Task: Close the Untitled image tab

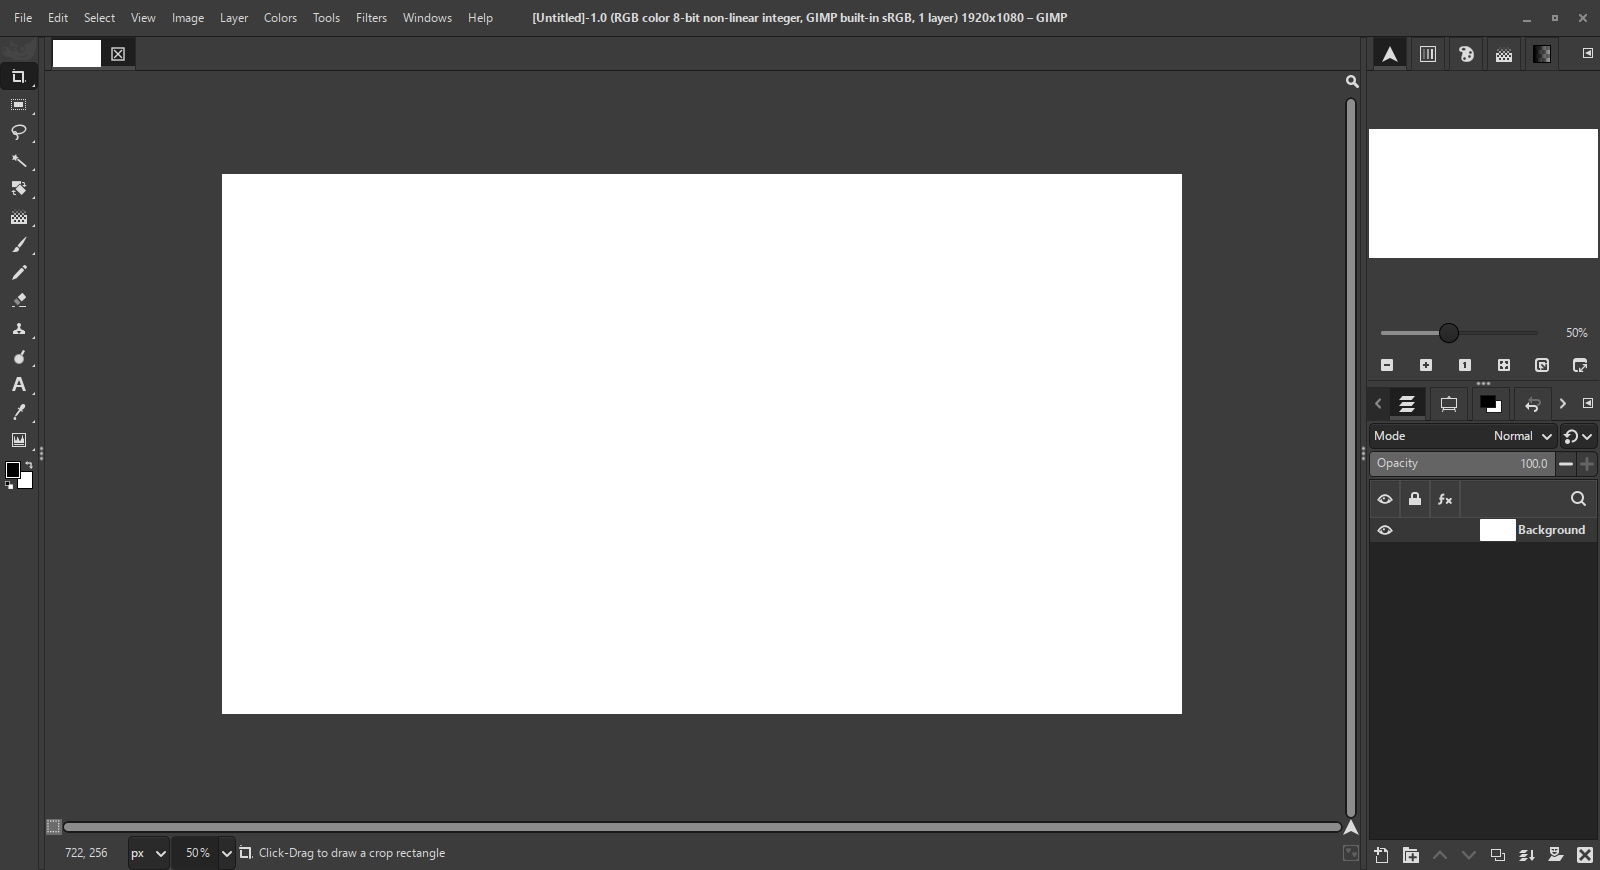Action: coord(118,54)
